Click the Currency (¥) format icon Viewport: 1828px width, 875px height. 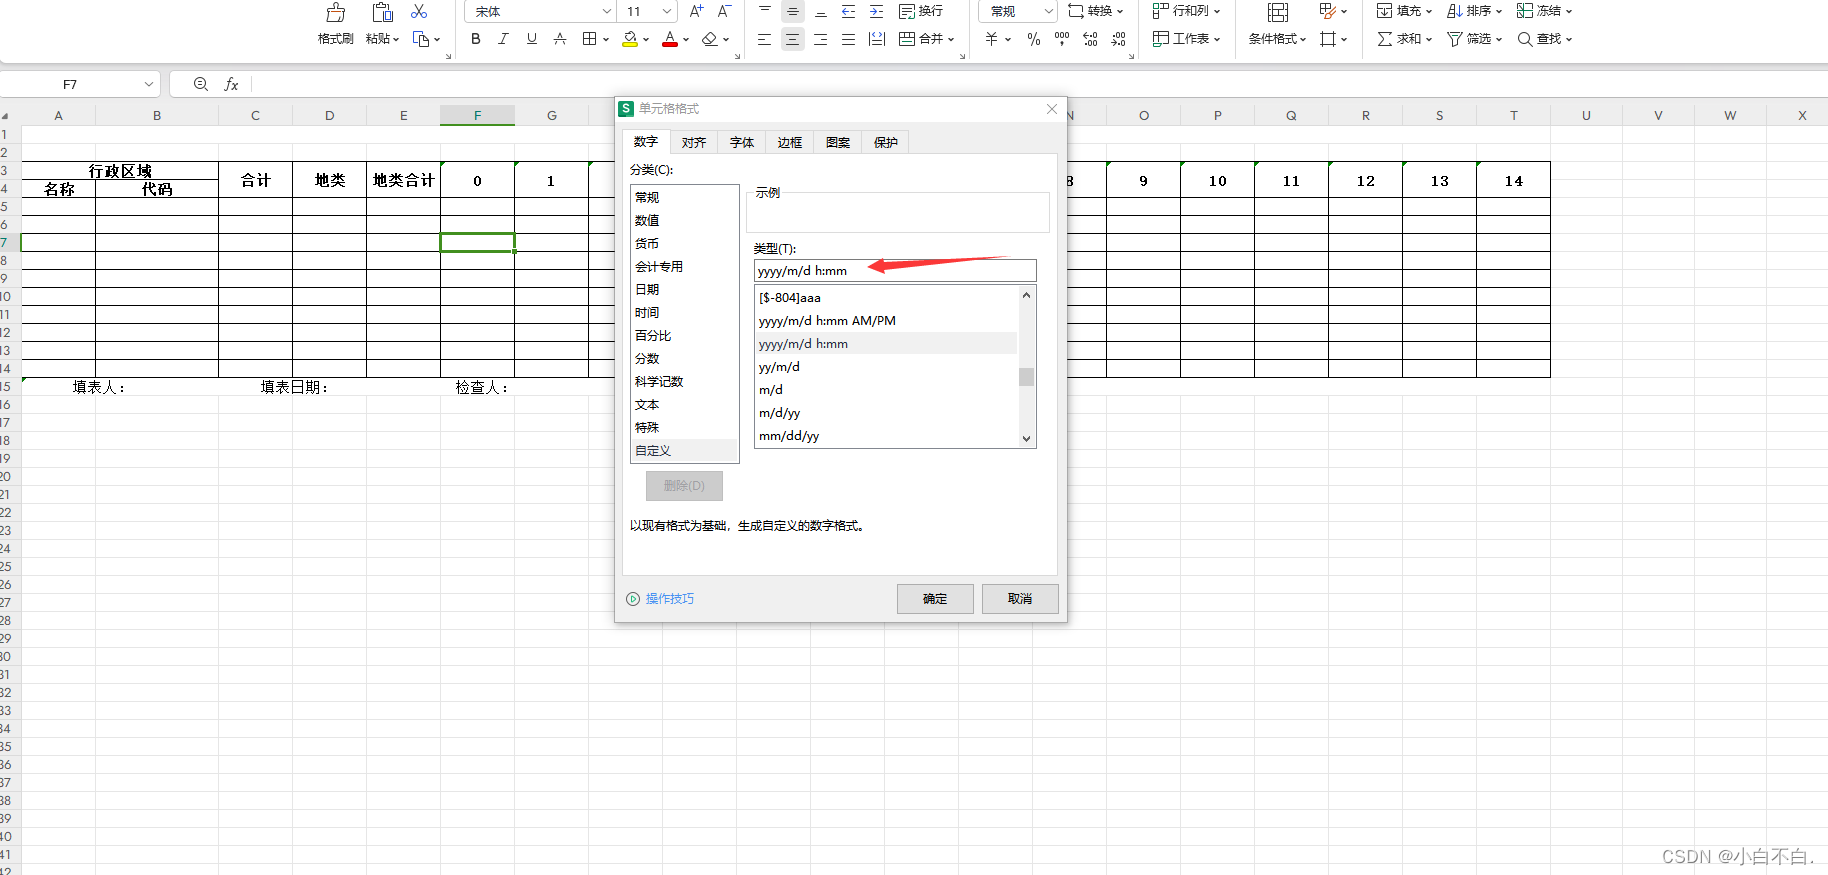(992, 39)
